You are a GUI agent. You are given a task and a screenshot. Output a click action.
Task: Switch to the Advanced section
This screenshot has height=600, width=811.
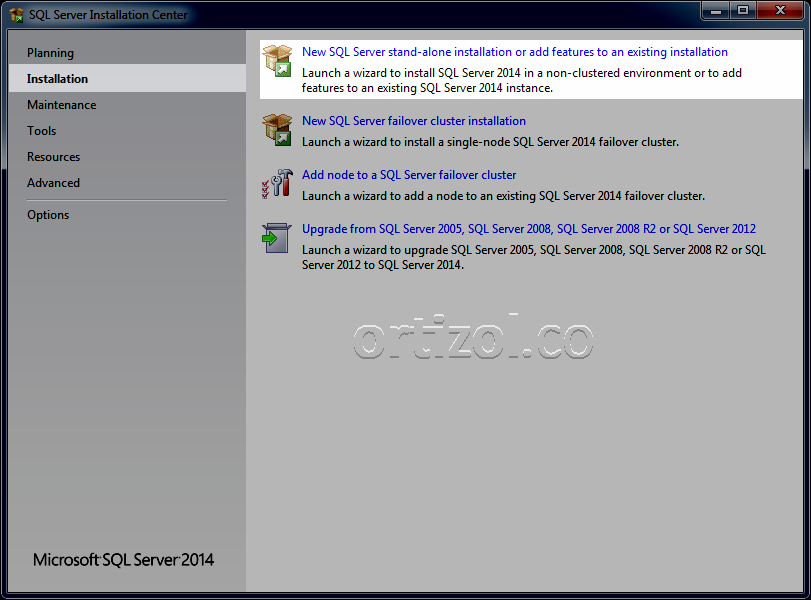tap(53, 183)
